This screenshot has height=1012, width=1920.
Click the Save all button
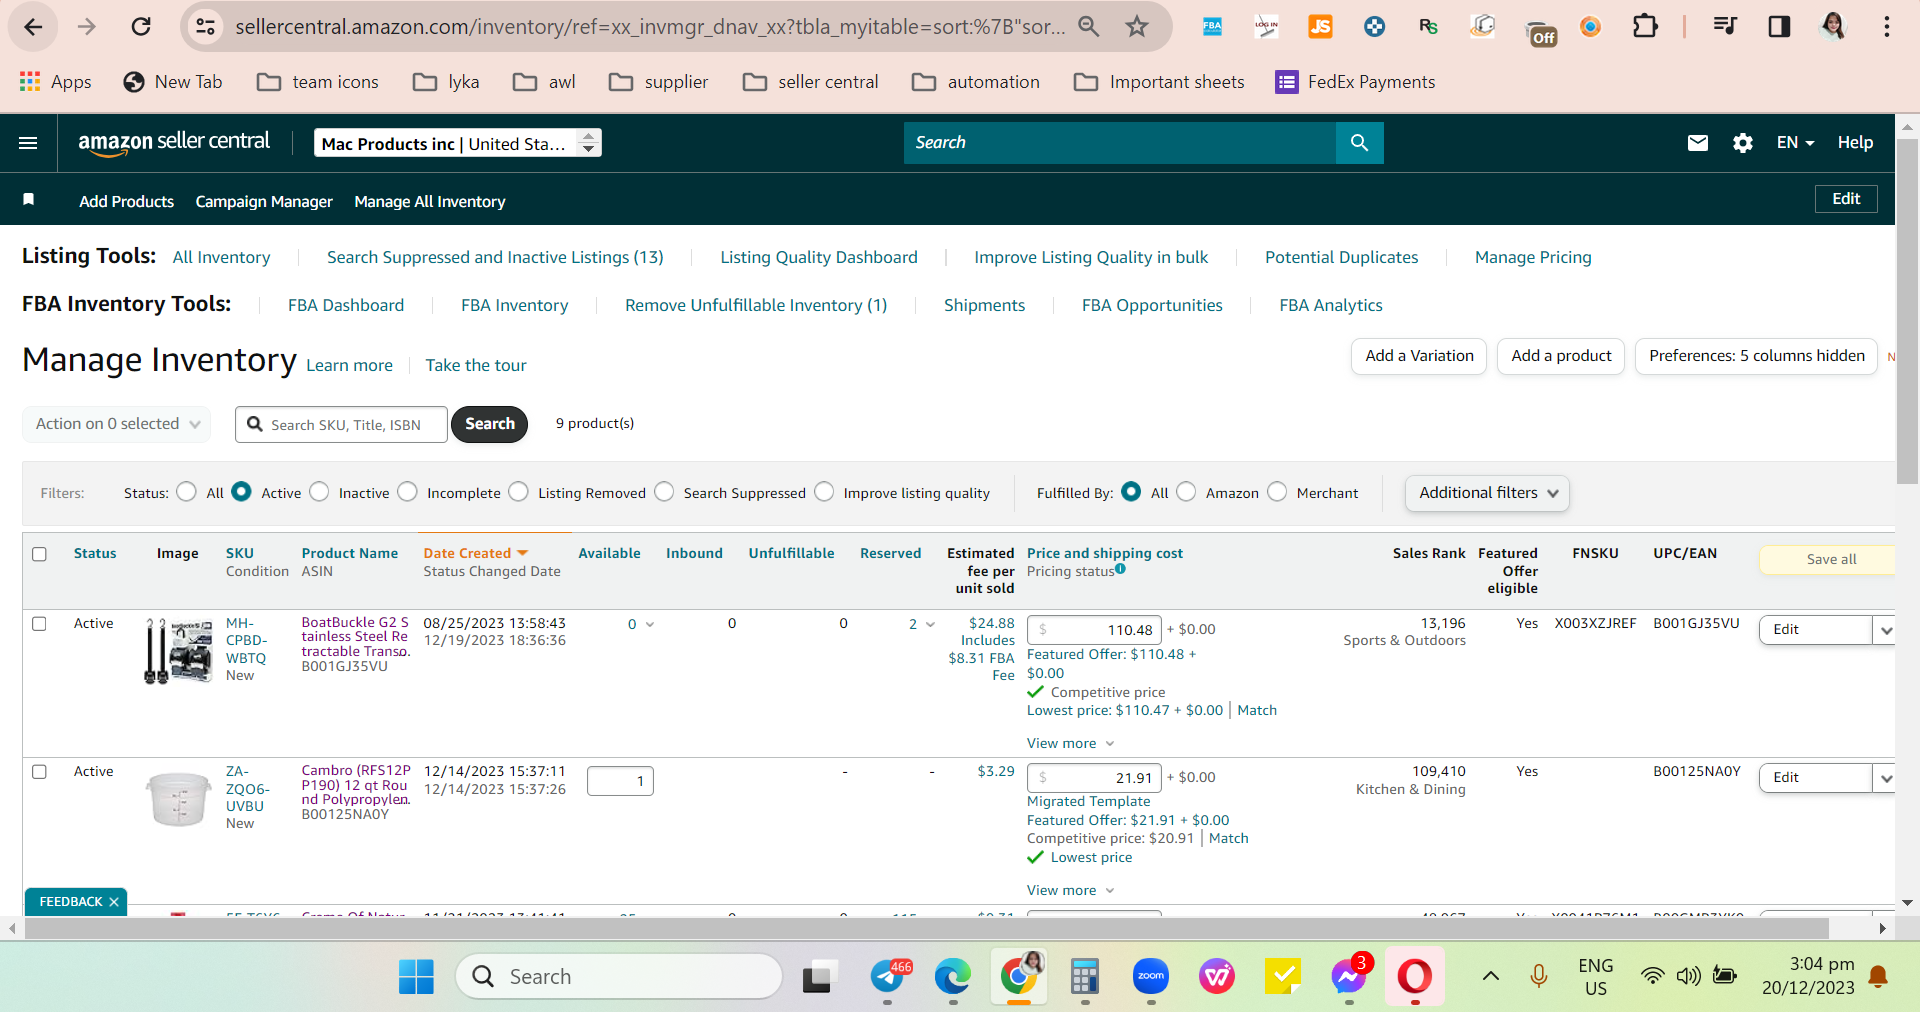tap(1830, 559)
